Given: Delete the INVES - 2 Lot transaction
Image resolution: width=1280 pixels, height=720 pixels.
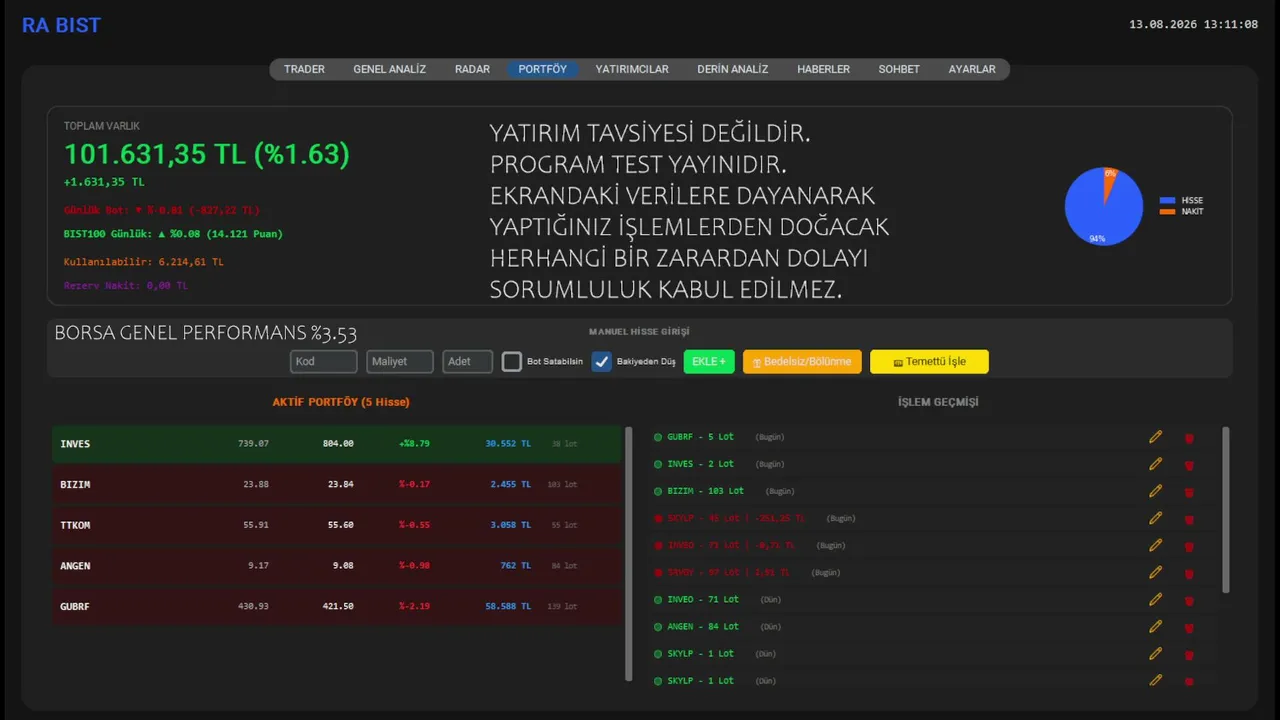Looking at the screenshot, I should (x=1189, y=465).
